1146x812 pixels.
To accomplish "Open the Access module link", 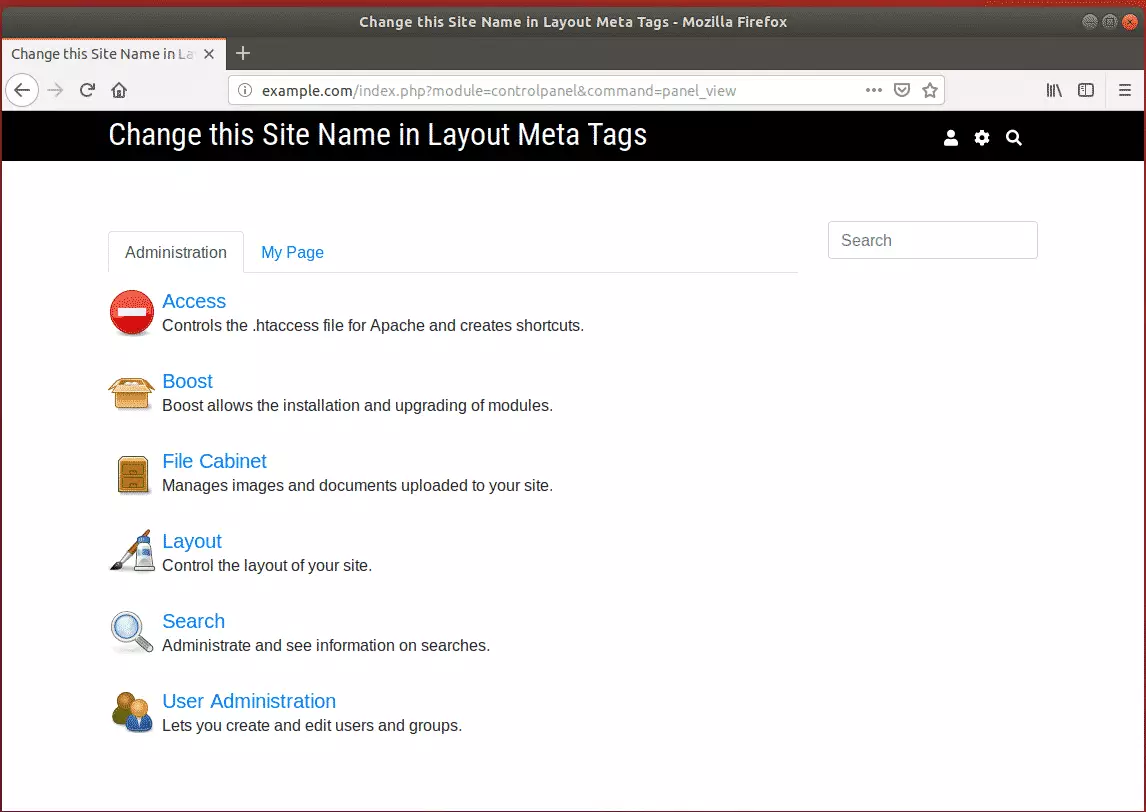I will pos(194,301).
